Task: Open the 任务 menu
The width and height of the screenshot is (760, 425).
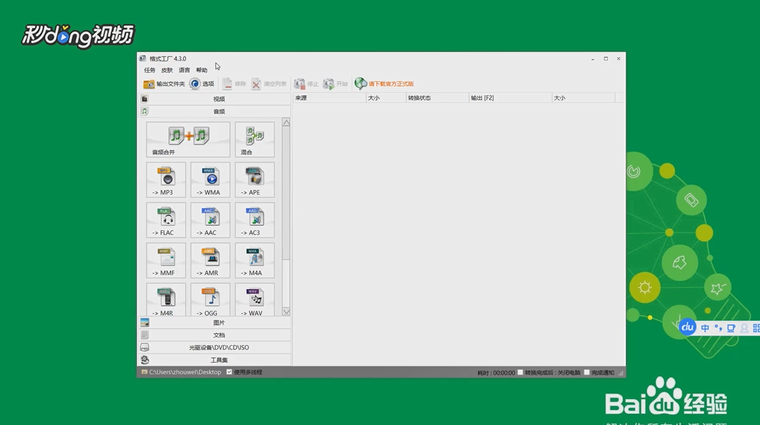Action: tap(149, 70)
